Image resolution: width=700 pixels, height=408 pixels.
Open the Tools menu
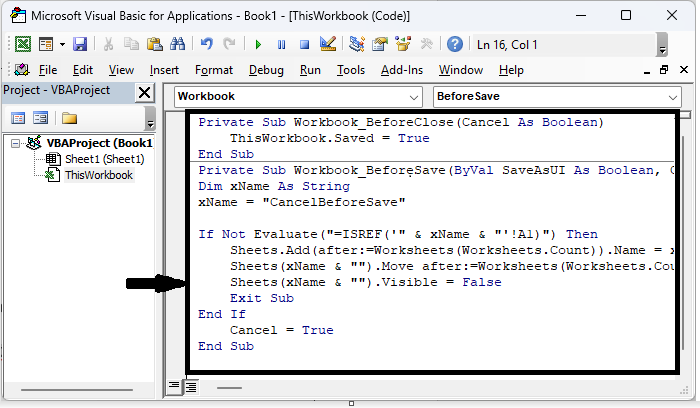point(351,70)
